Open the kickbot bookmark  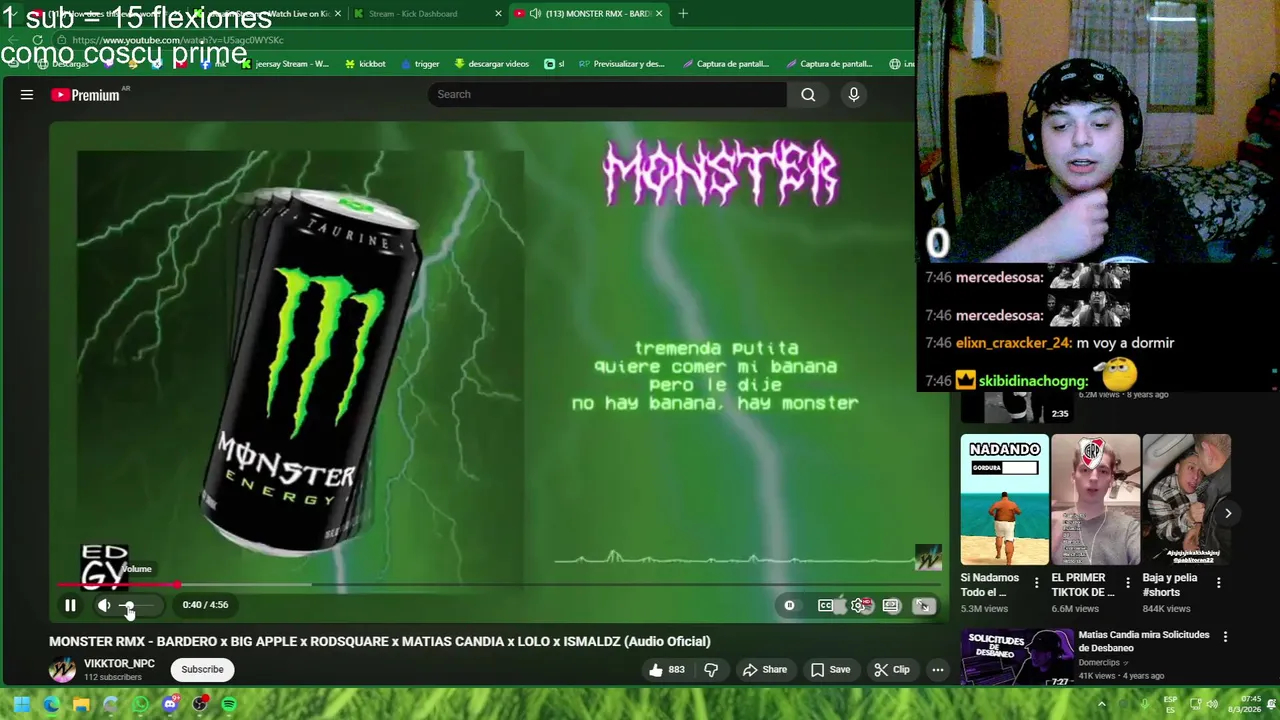click(x=365, y=64)
